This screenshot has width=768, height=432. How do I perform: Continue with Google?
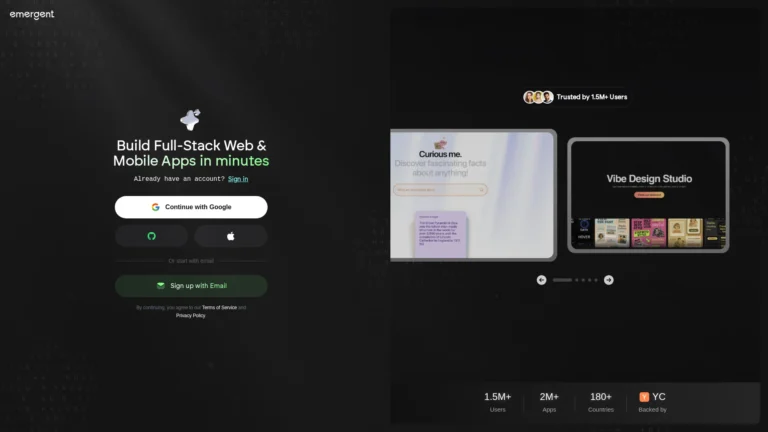[x=191, y=207]
